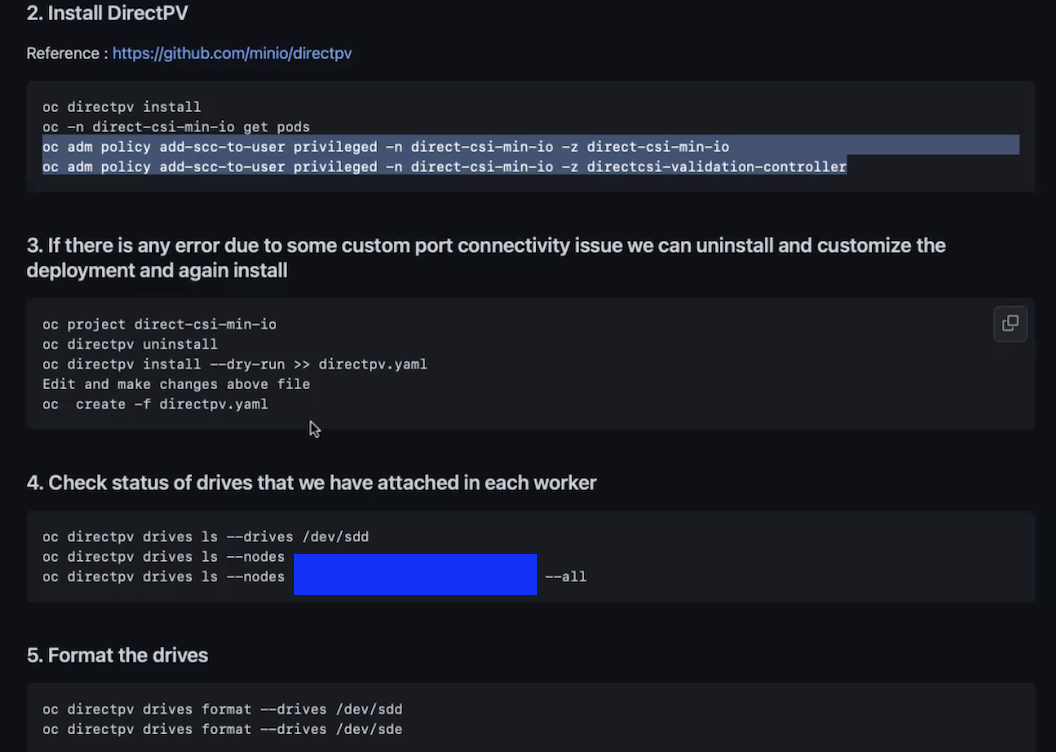Click the '--dry-run >> directpv.yaml' install line

coord(234,364)
